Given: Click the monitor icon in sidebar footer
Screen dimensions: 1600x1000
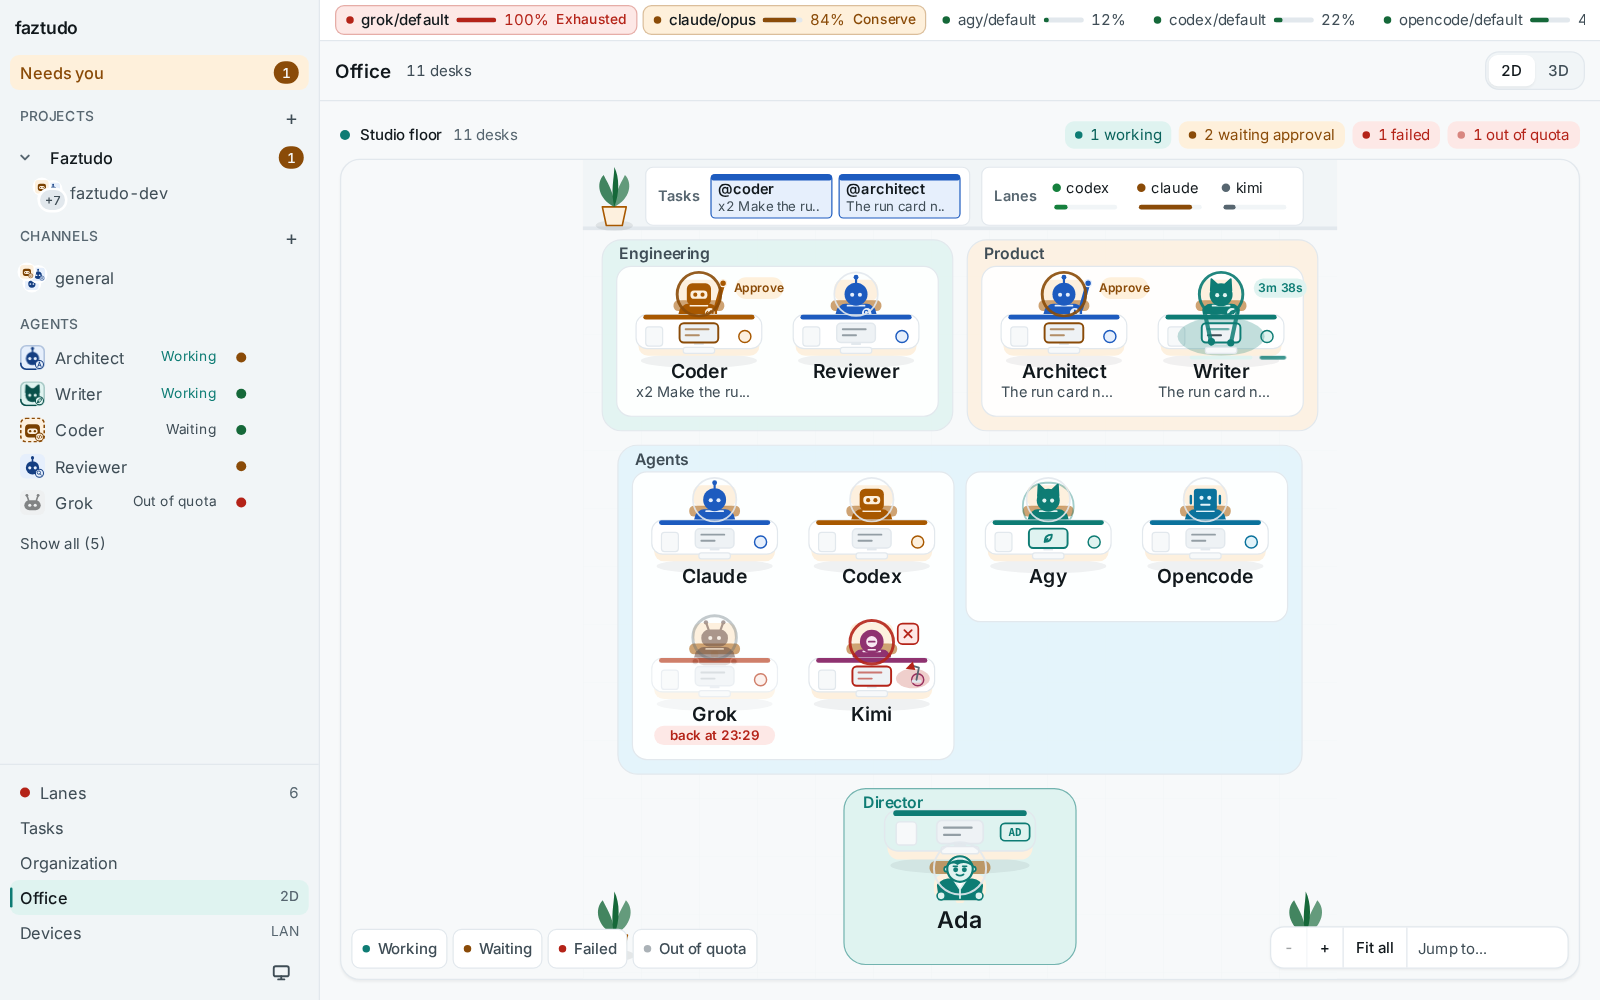Looking at the screenshot, I should click(282, 972).
